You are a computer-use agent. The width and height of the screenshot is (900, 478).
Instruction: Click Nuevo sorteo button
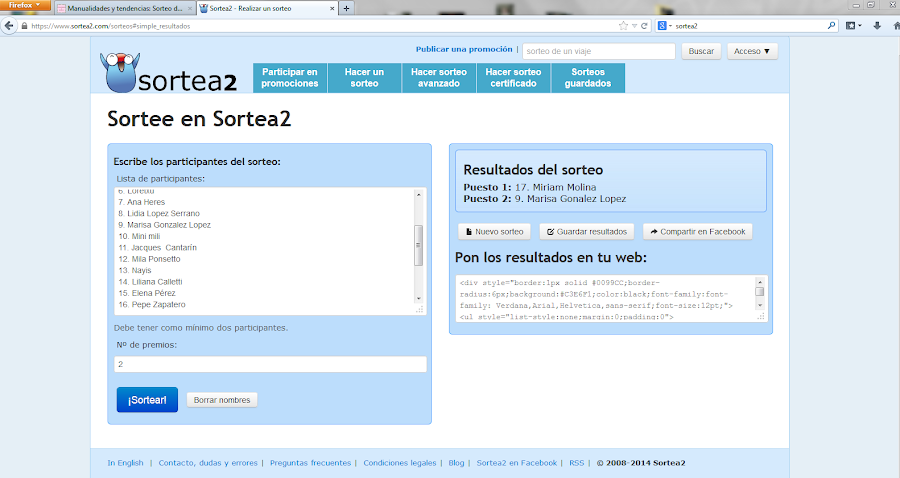[x=494, y=232]
